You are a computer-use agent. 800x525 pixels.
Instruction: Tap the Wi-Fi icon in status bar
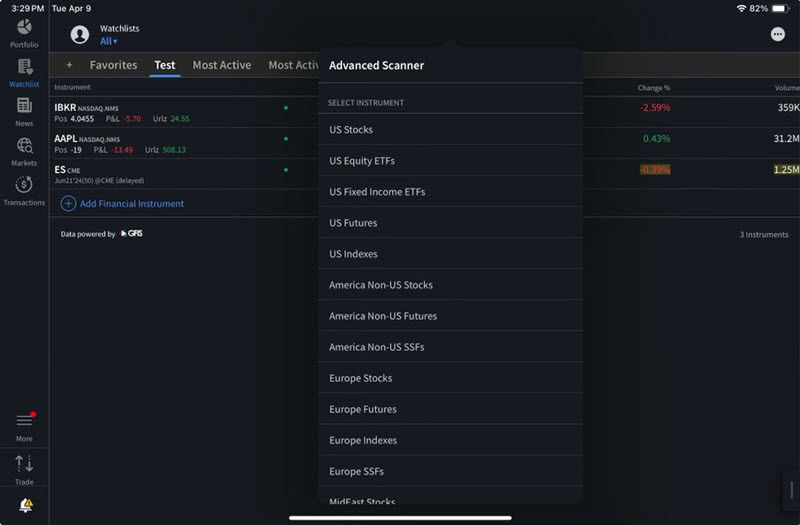click(x=741, y=9)
